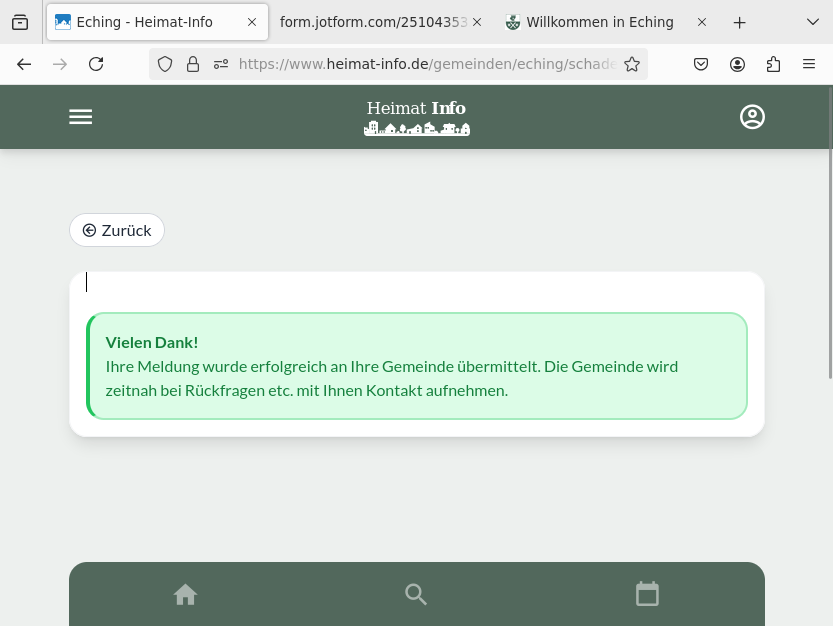The image size is (833, 626).
Task: Switch to the jotform.com tab
Action: point(372,22)
